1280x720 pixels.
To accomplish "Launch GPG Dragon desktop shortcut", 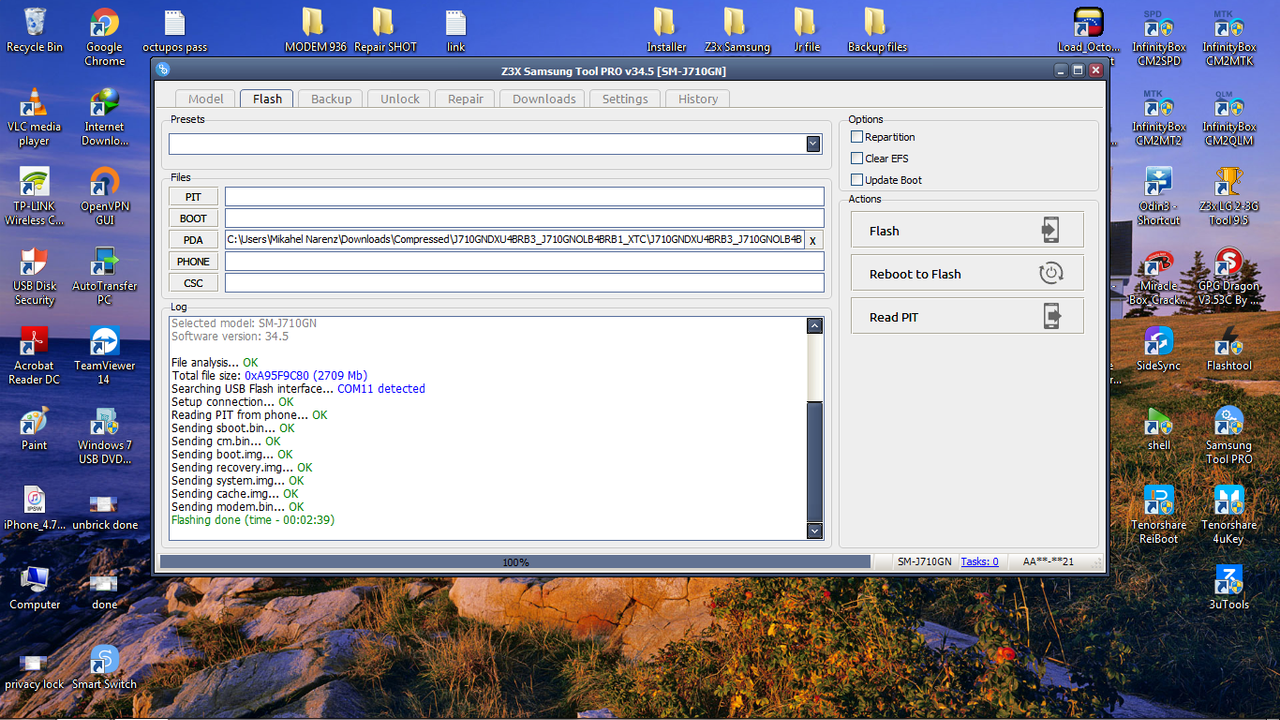I will point(1228,276).
